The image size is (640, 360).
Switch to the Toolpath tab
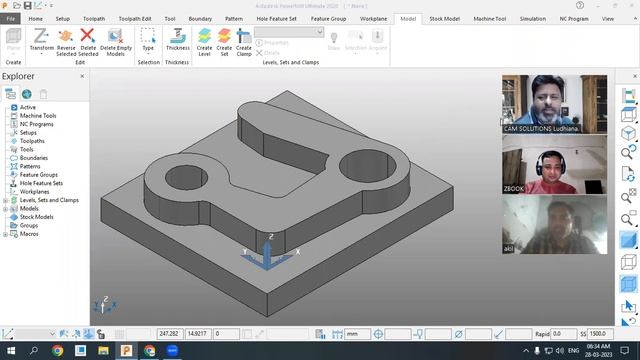point(94,19)
